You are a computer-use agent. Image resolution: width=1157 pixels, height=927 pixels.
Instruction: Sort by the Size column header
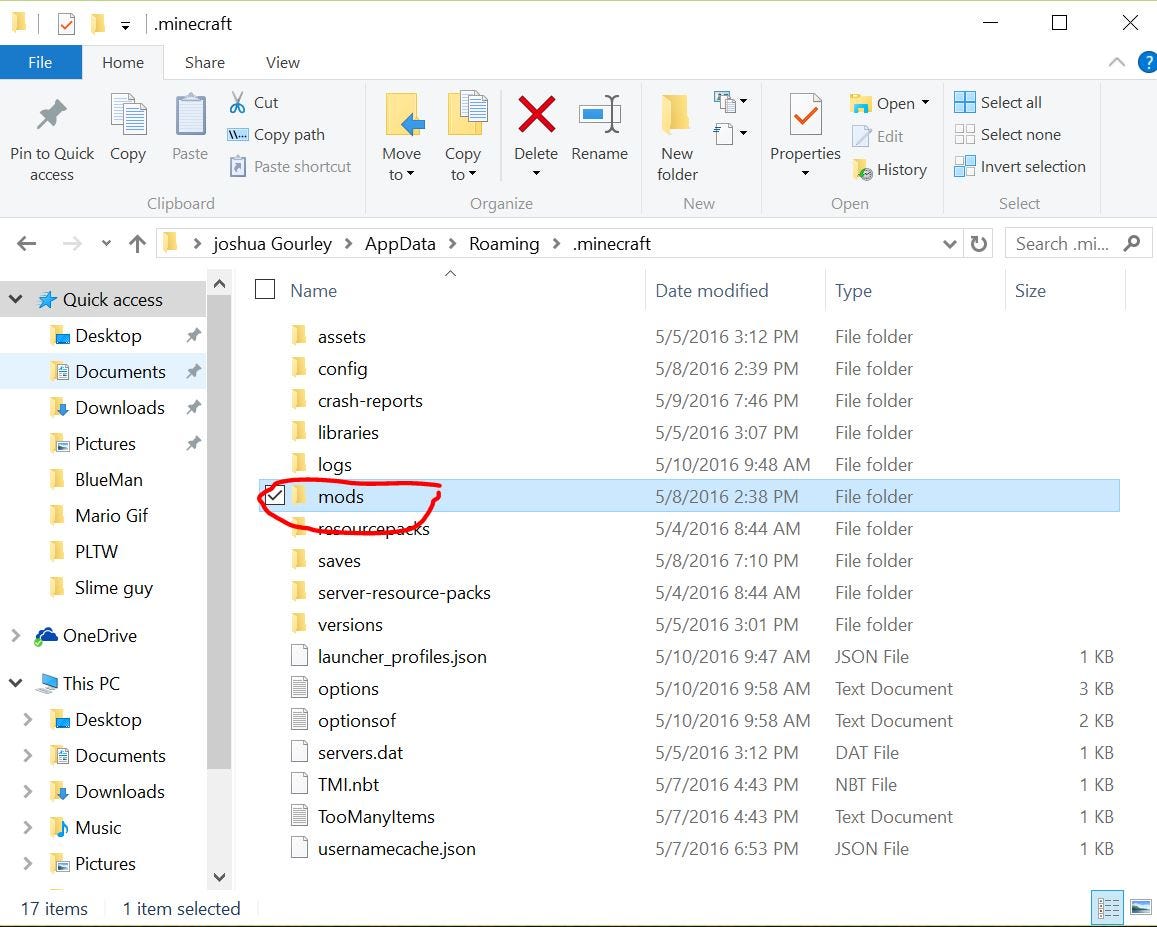click(1030, 291)
